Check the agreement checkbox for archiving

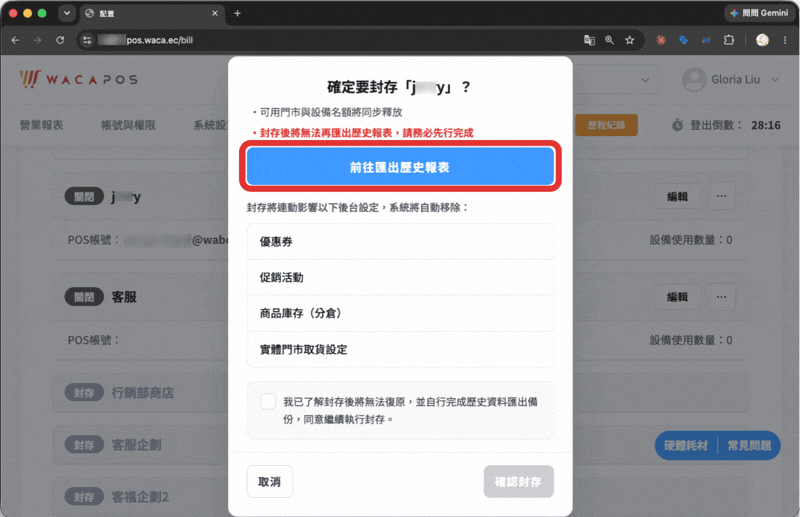(268, 402)
